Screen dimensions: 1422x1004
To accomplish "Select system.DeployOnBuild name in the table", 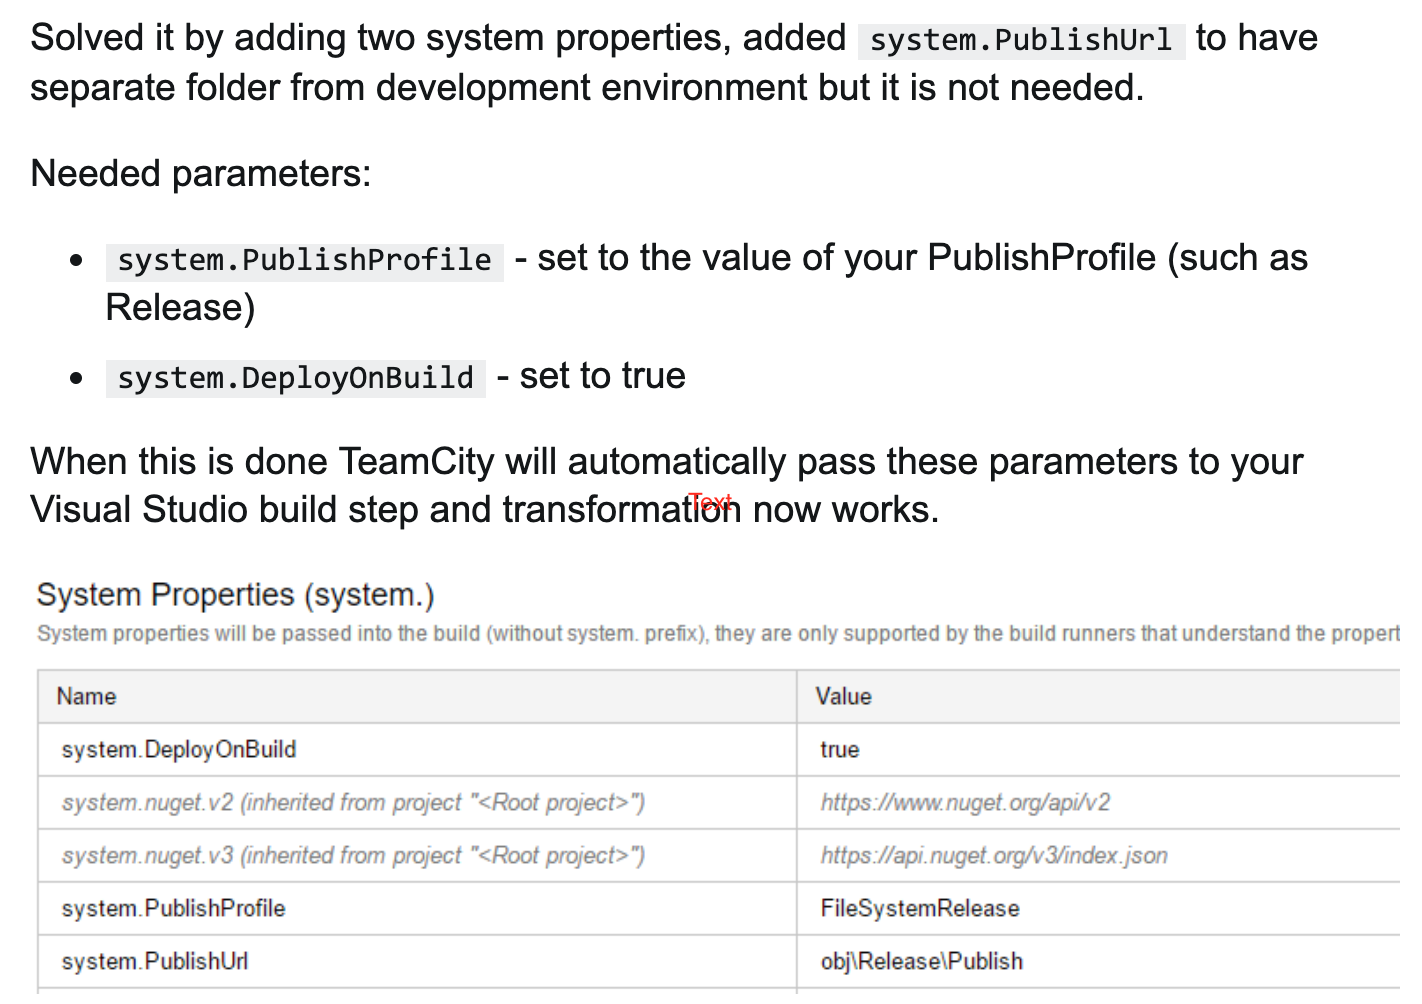I will [179, 750].
